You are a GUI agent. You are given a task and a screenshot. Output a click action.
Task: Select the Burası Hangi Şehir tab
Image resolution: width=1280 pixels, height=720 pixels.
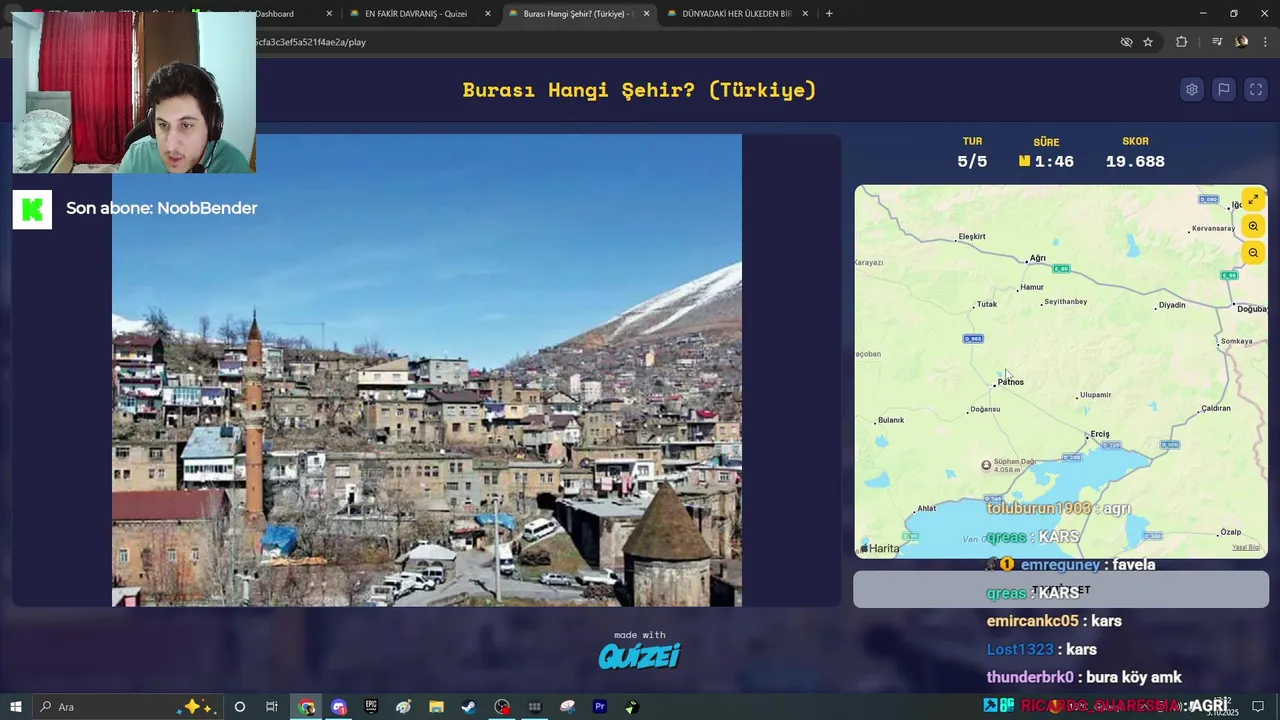point(577,14)
